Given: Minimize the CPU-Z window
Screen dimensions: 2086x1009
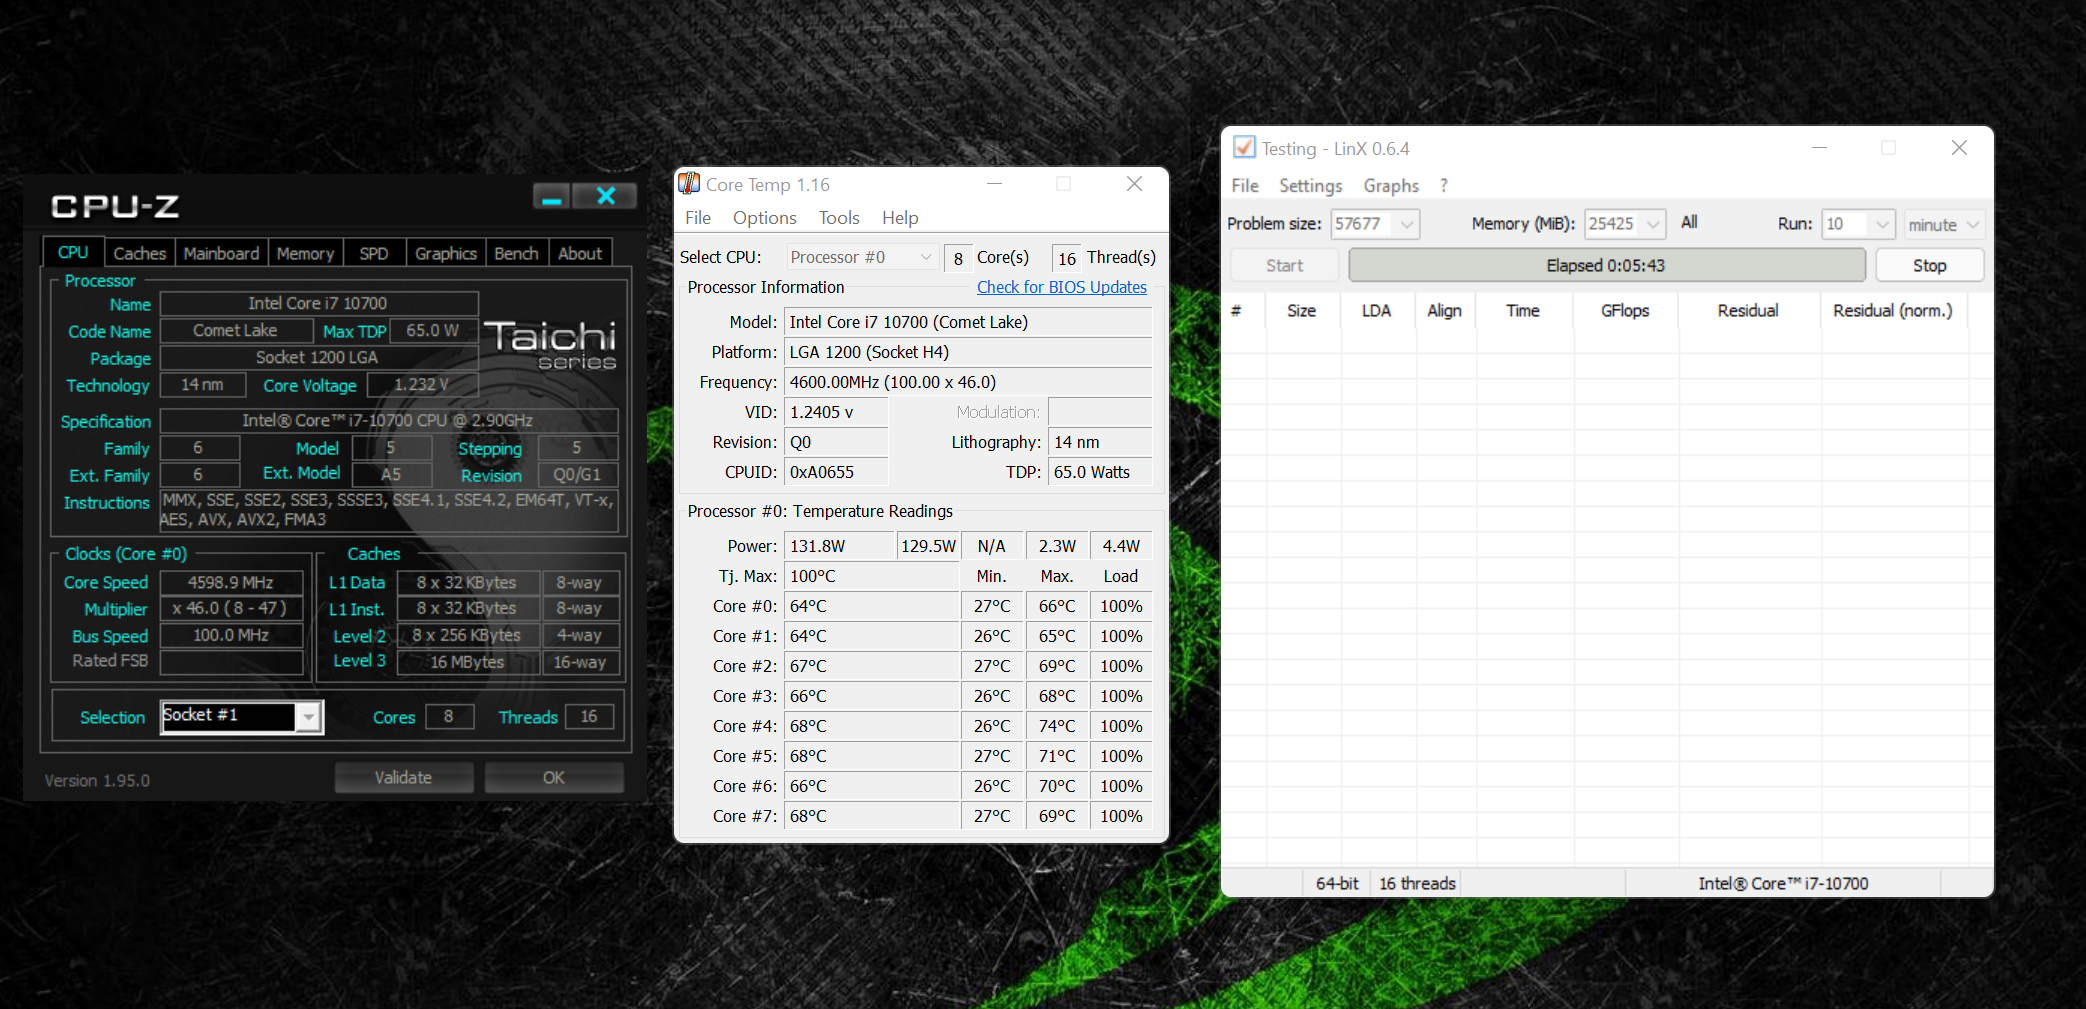Looking at the screenshot, I should [551, 196].
